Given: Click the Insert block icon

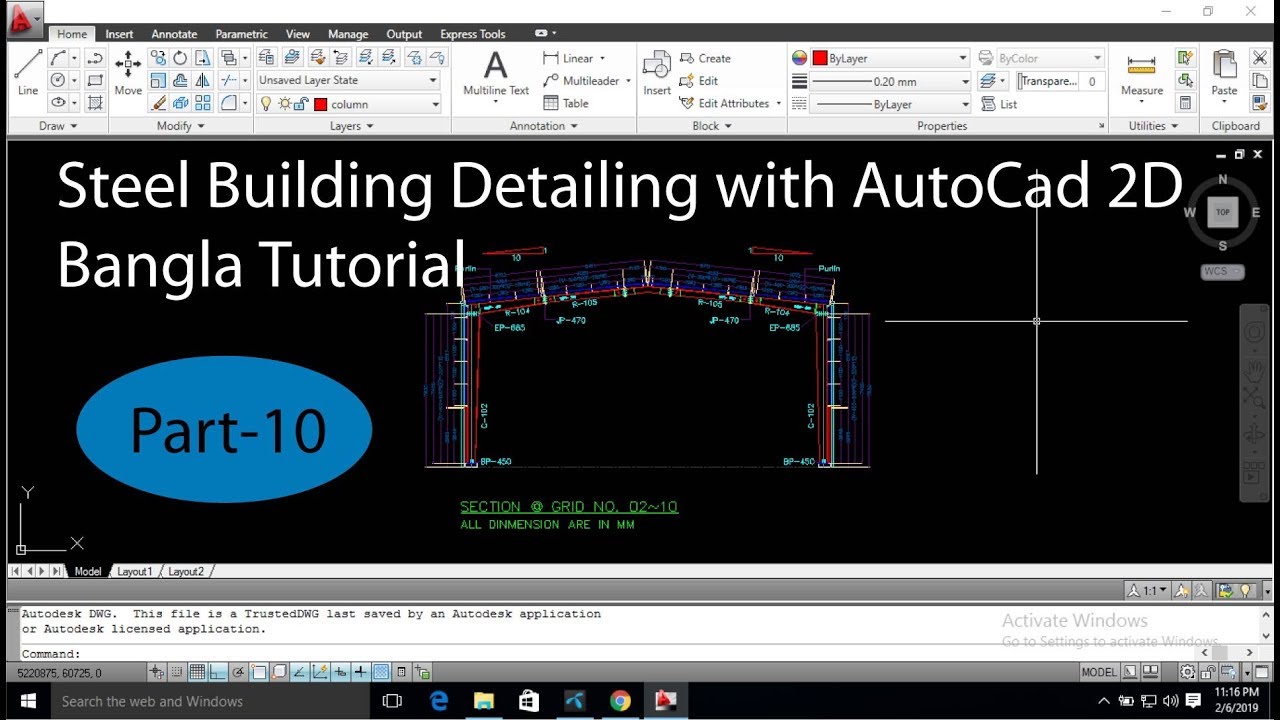Looking at the screenshot, I should [657, 74].
